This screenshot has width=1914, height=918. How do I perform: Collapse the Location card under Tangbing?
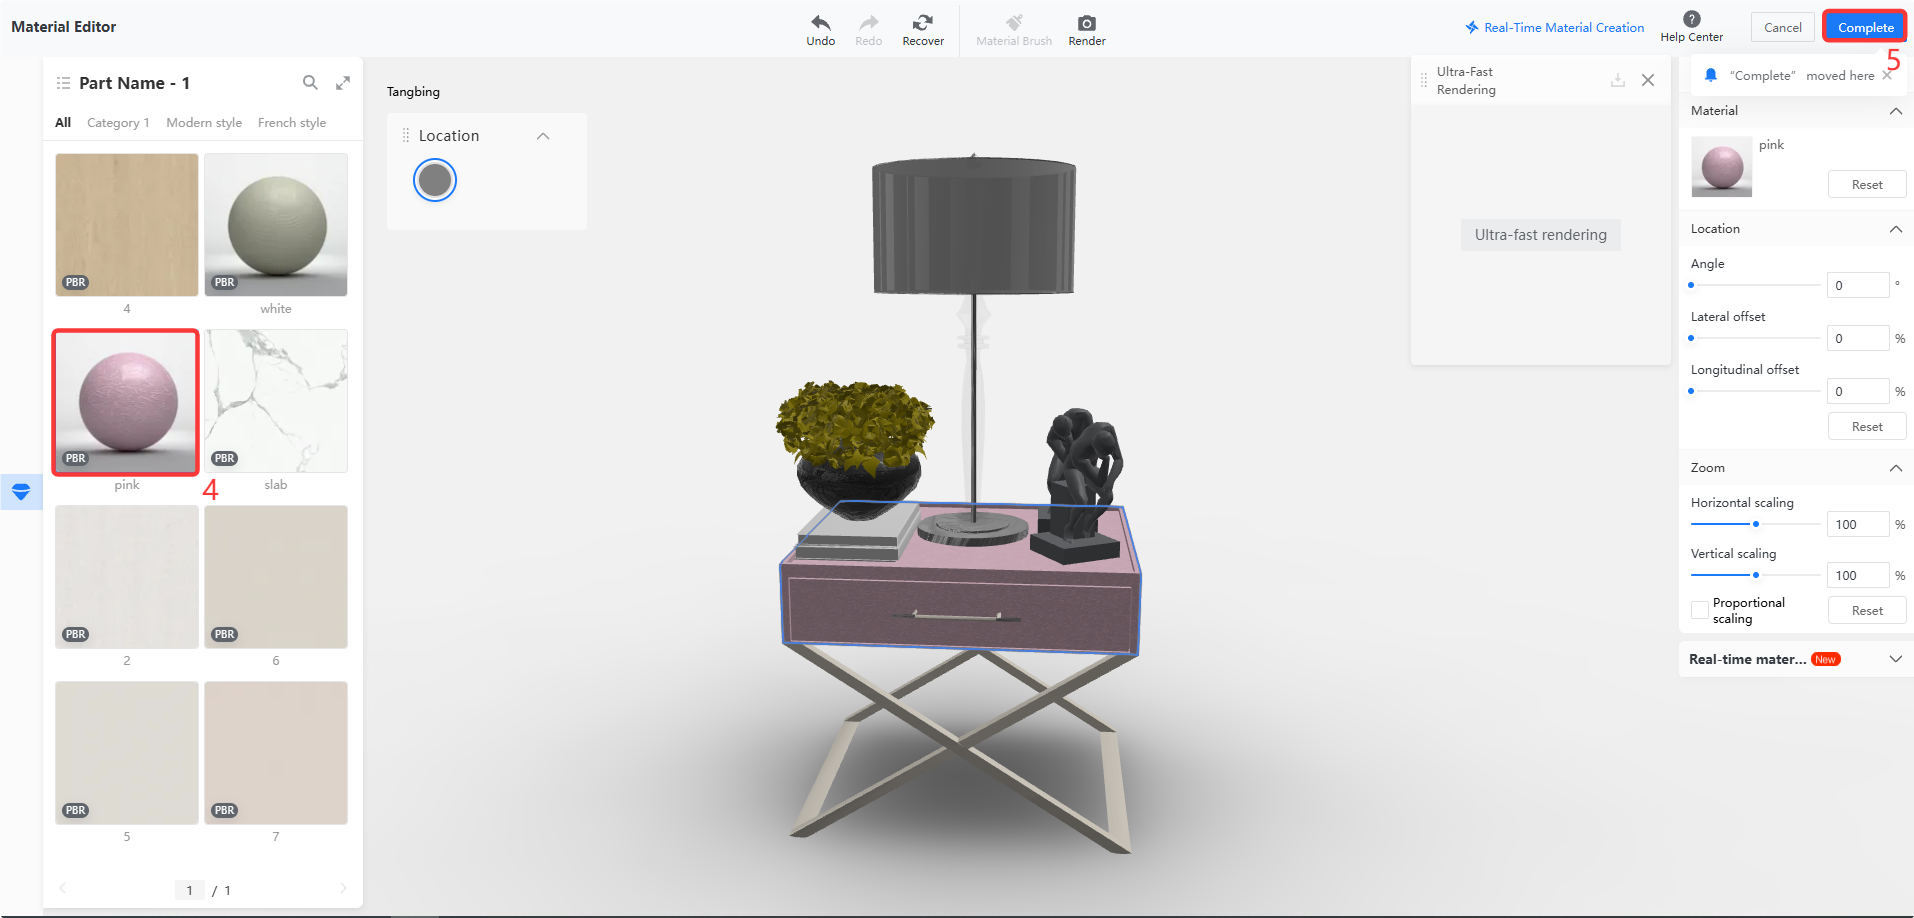click(x=543, y=136)
